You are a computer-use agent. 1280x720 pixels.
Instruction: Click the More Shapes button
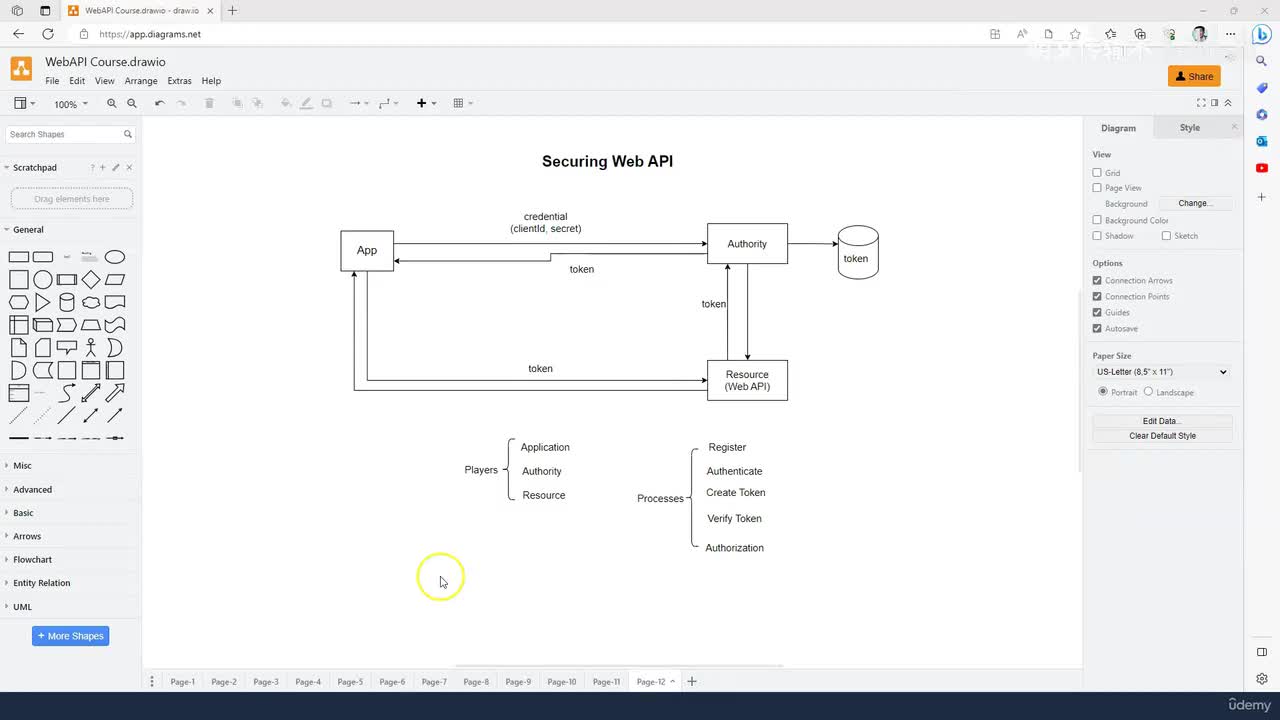[70, 636]
